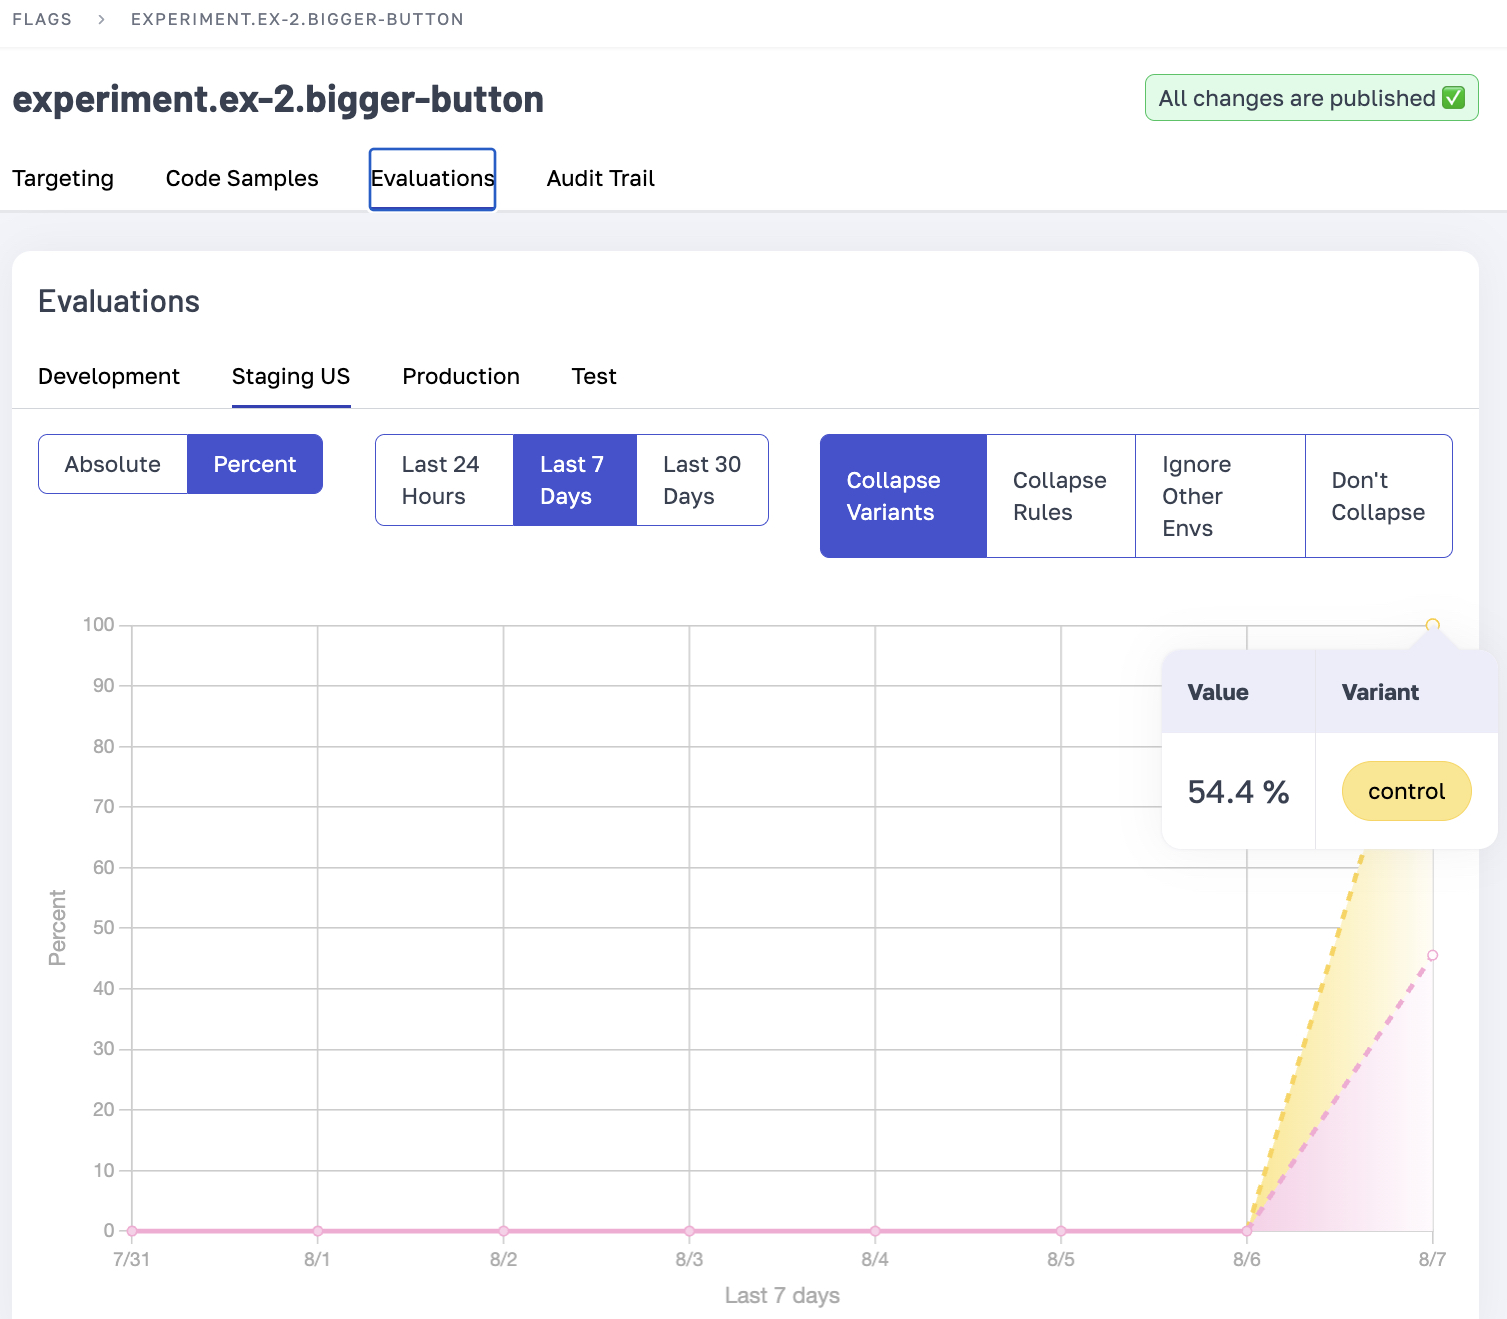Toggle chart to Percent mode
The height and width of the screenshot is (1319, 1507).
tap(255, 464)
